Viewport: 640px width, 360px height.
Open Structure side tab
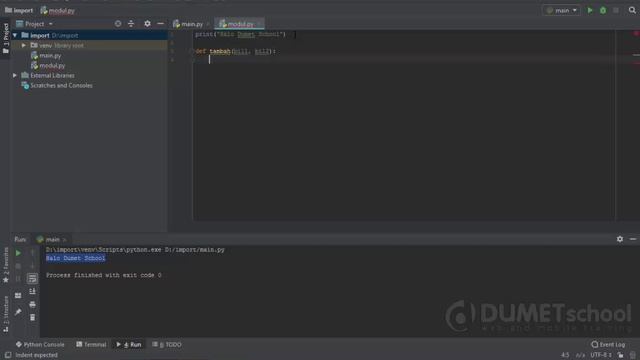(x=5, y=314)
